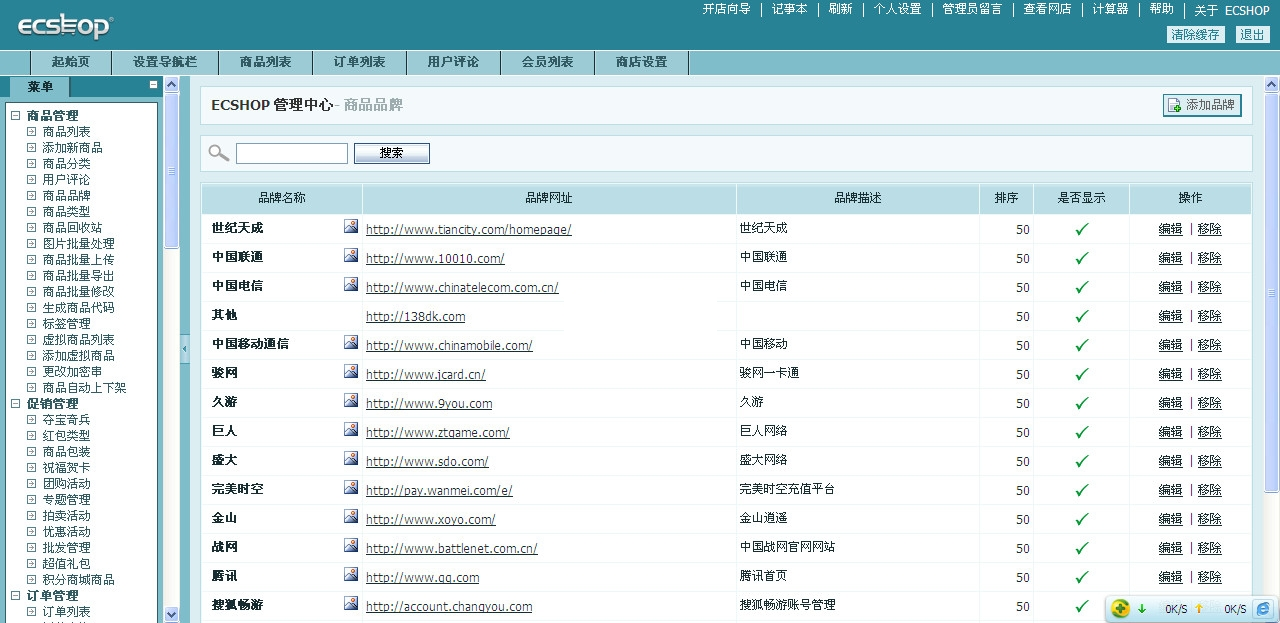Screen dimensions: 1280x623
Task: Open 个人设置 in top menu
Action: 897,9
